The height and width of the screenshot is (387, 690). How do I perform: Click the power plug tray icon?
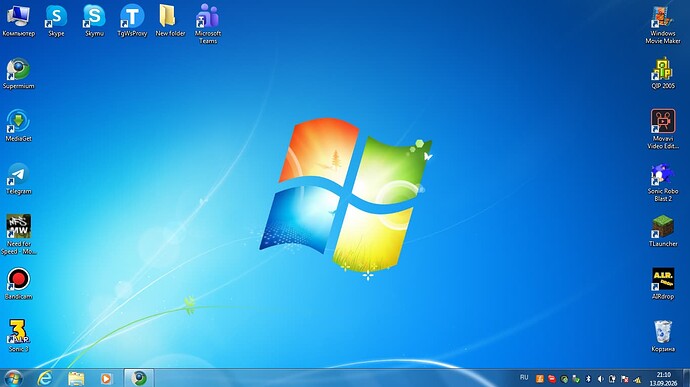click(x=612, y=379)
